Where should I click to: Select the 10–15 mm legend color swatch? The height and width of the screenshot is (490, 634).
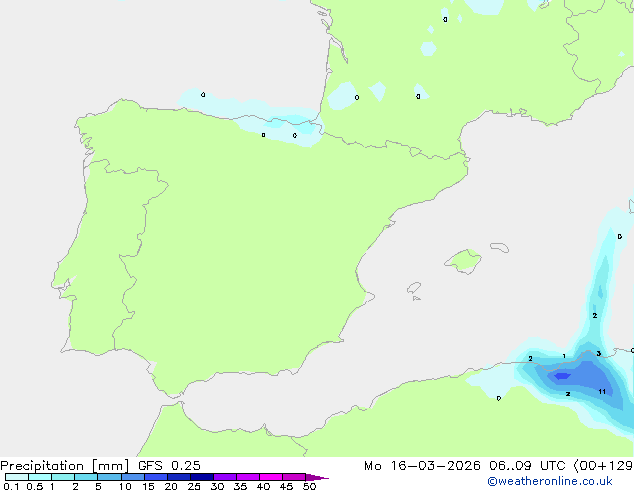tap(132, 477)
